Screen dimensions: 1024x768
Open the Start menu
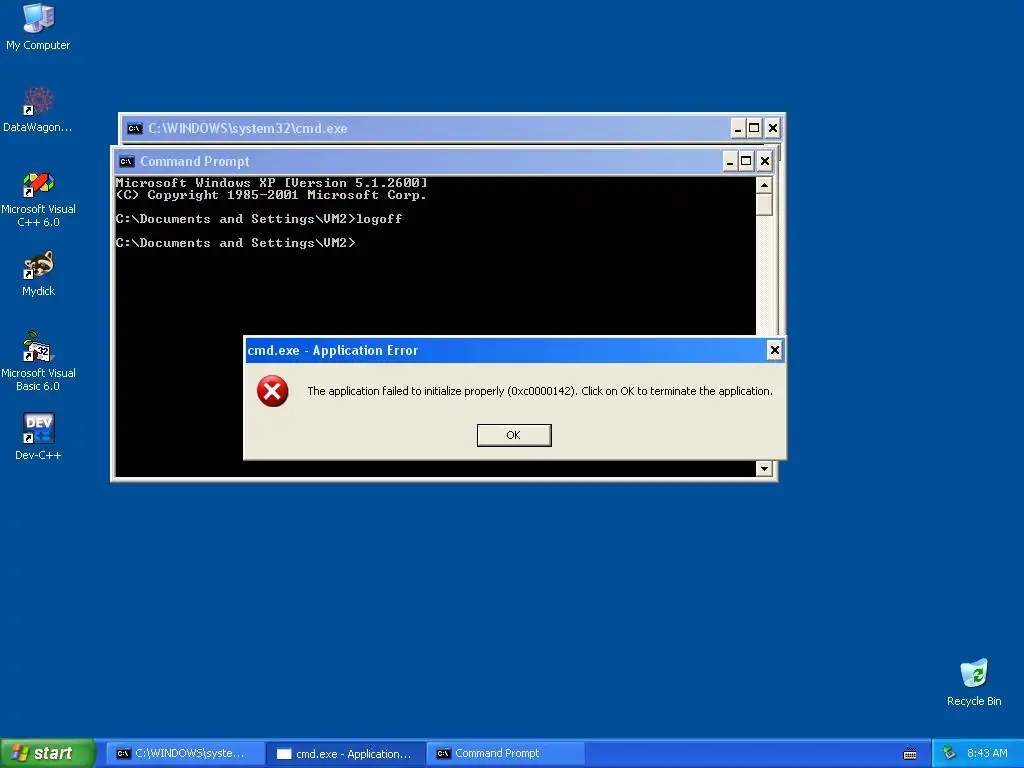(48, 754)
